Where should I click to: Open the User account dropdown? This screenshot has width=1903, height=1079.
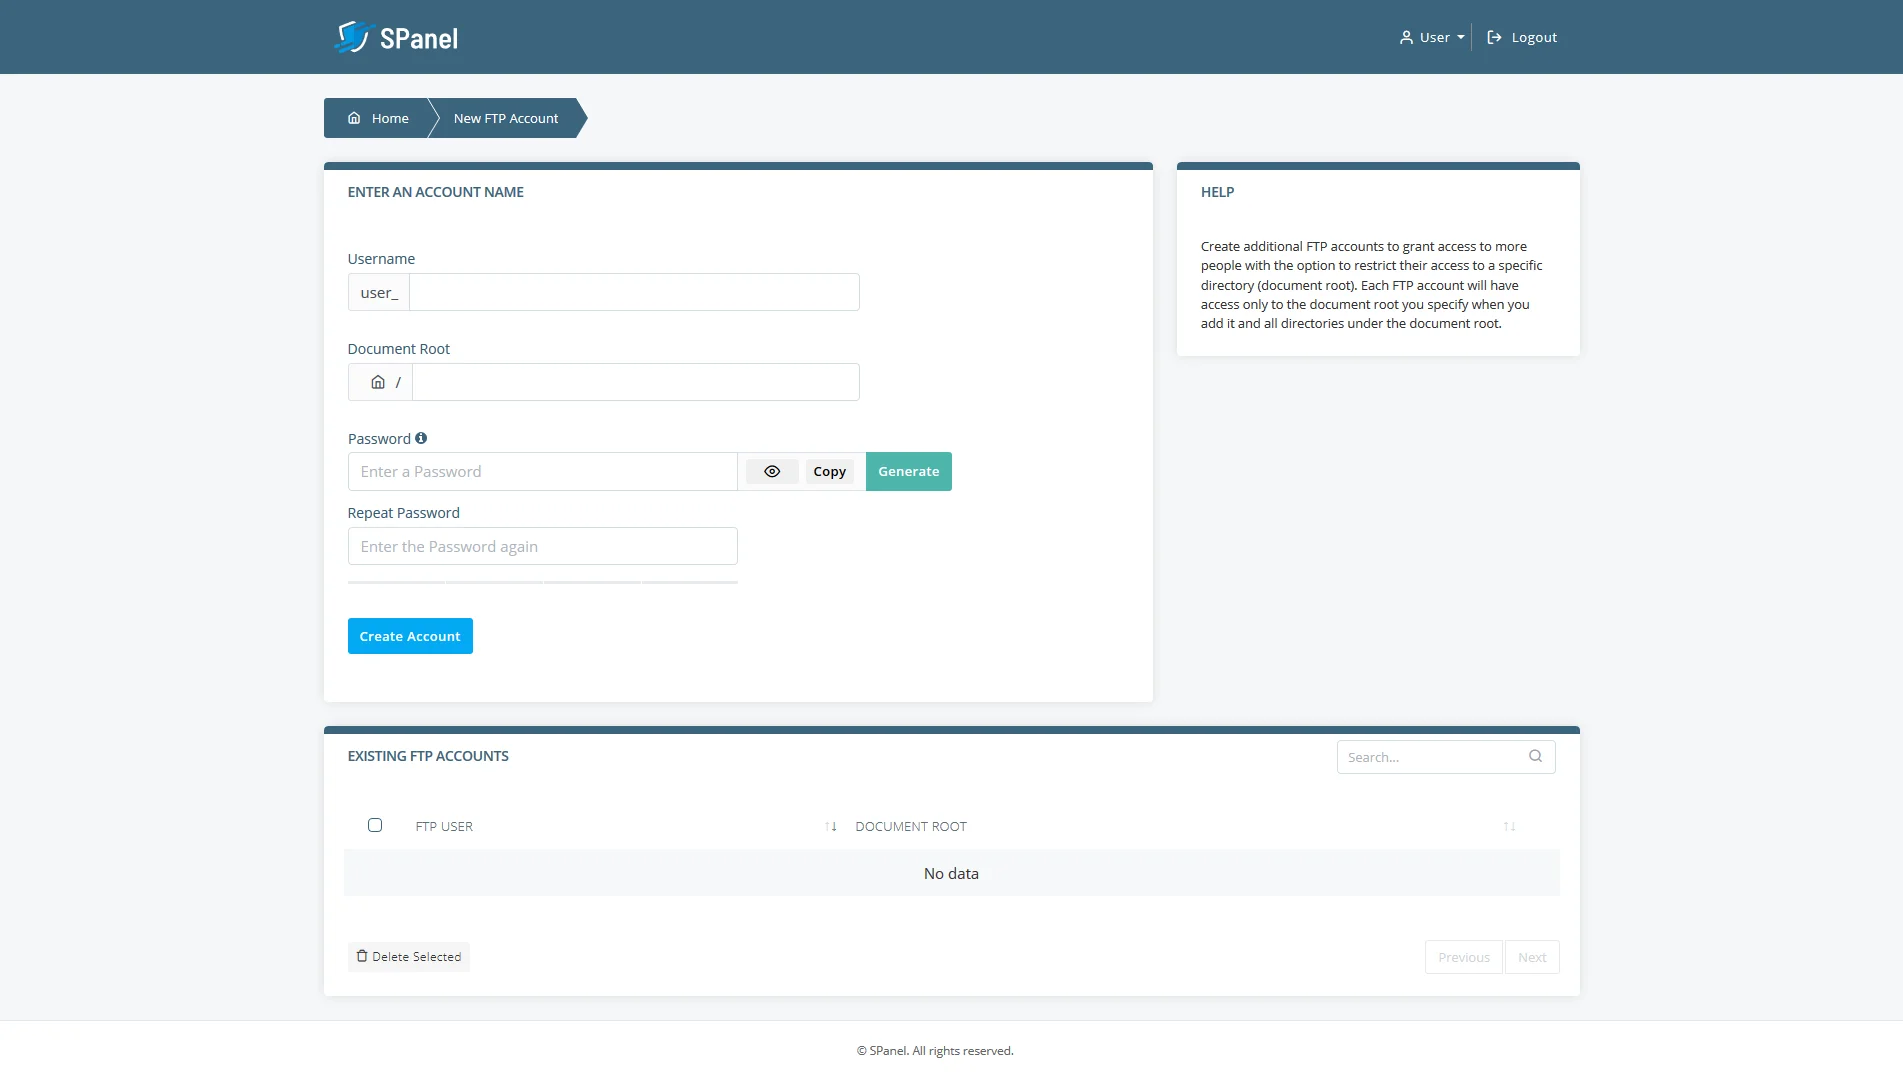(x=1431, y=36)
